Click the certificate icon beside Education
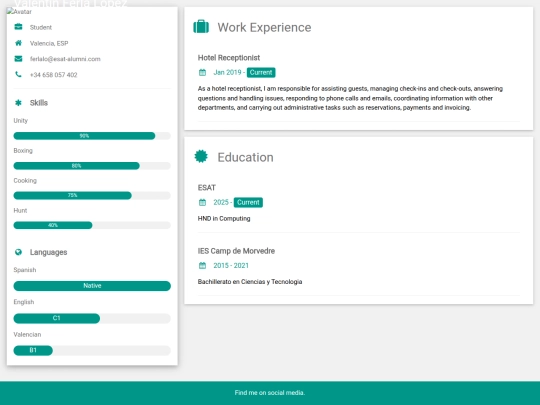This screenshot has height=405, width=540. coord(201,156)
